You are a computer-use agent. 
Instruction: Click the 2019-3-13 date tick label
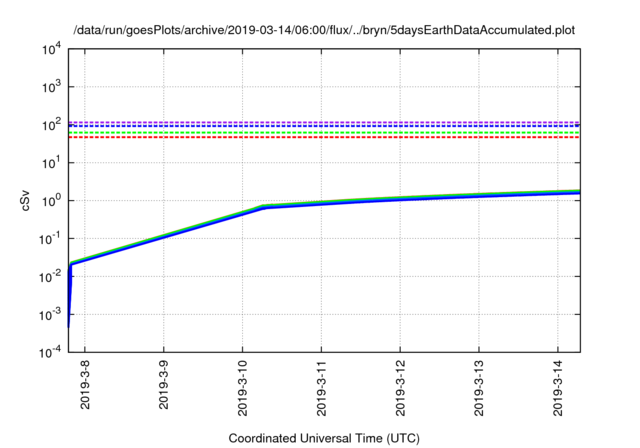tap(479, 388)
